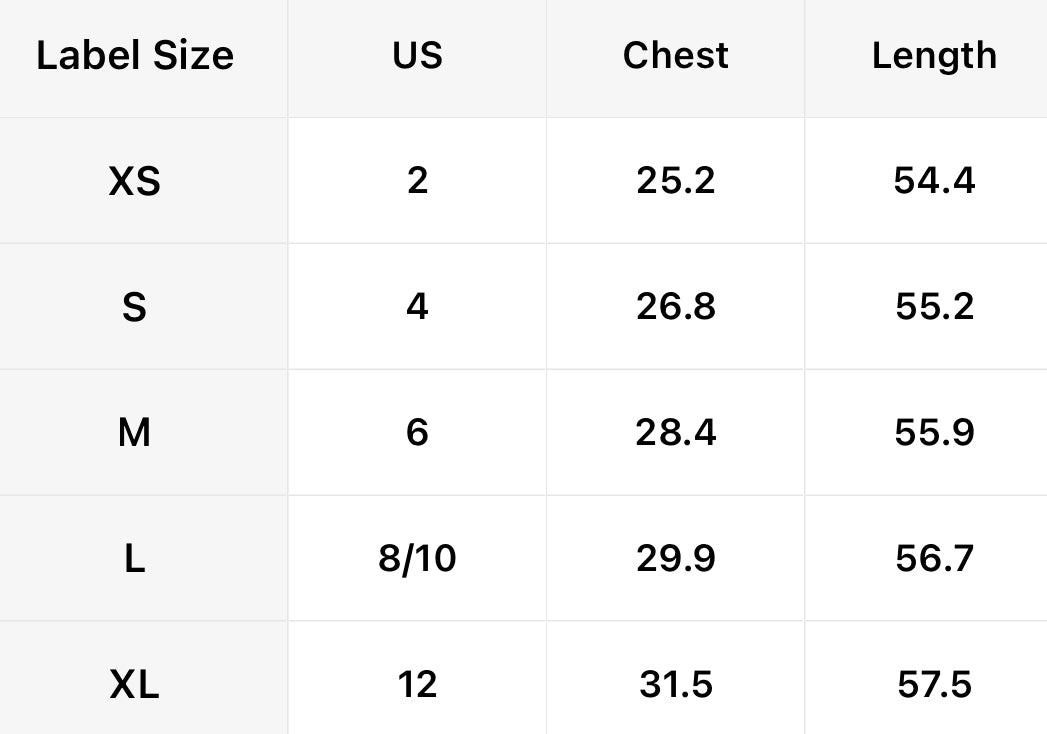
Task: Click the chest value 31.5
Action: 675,685
